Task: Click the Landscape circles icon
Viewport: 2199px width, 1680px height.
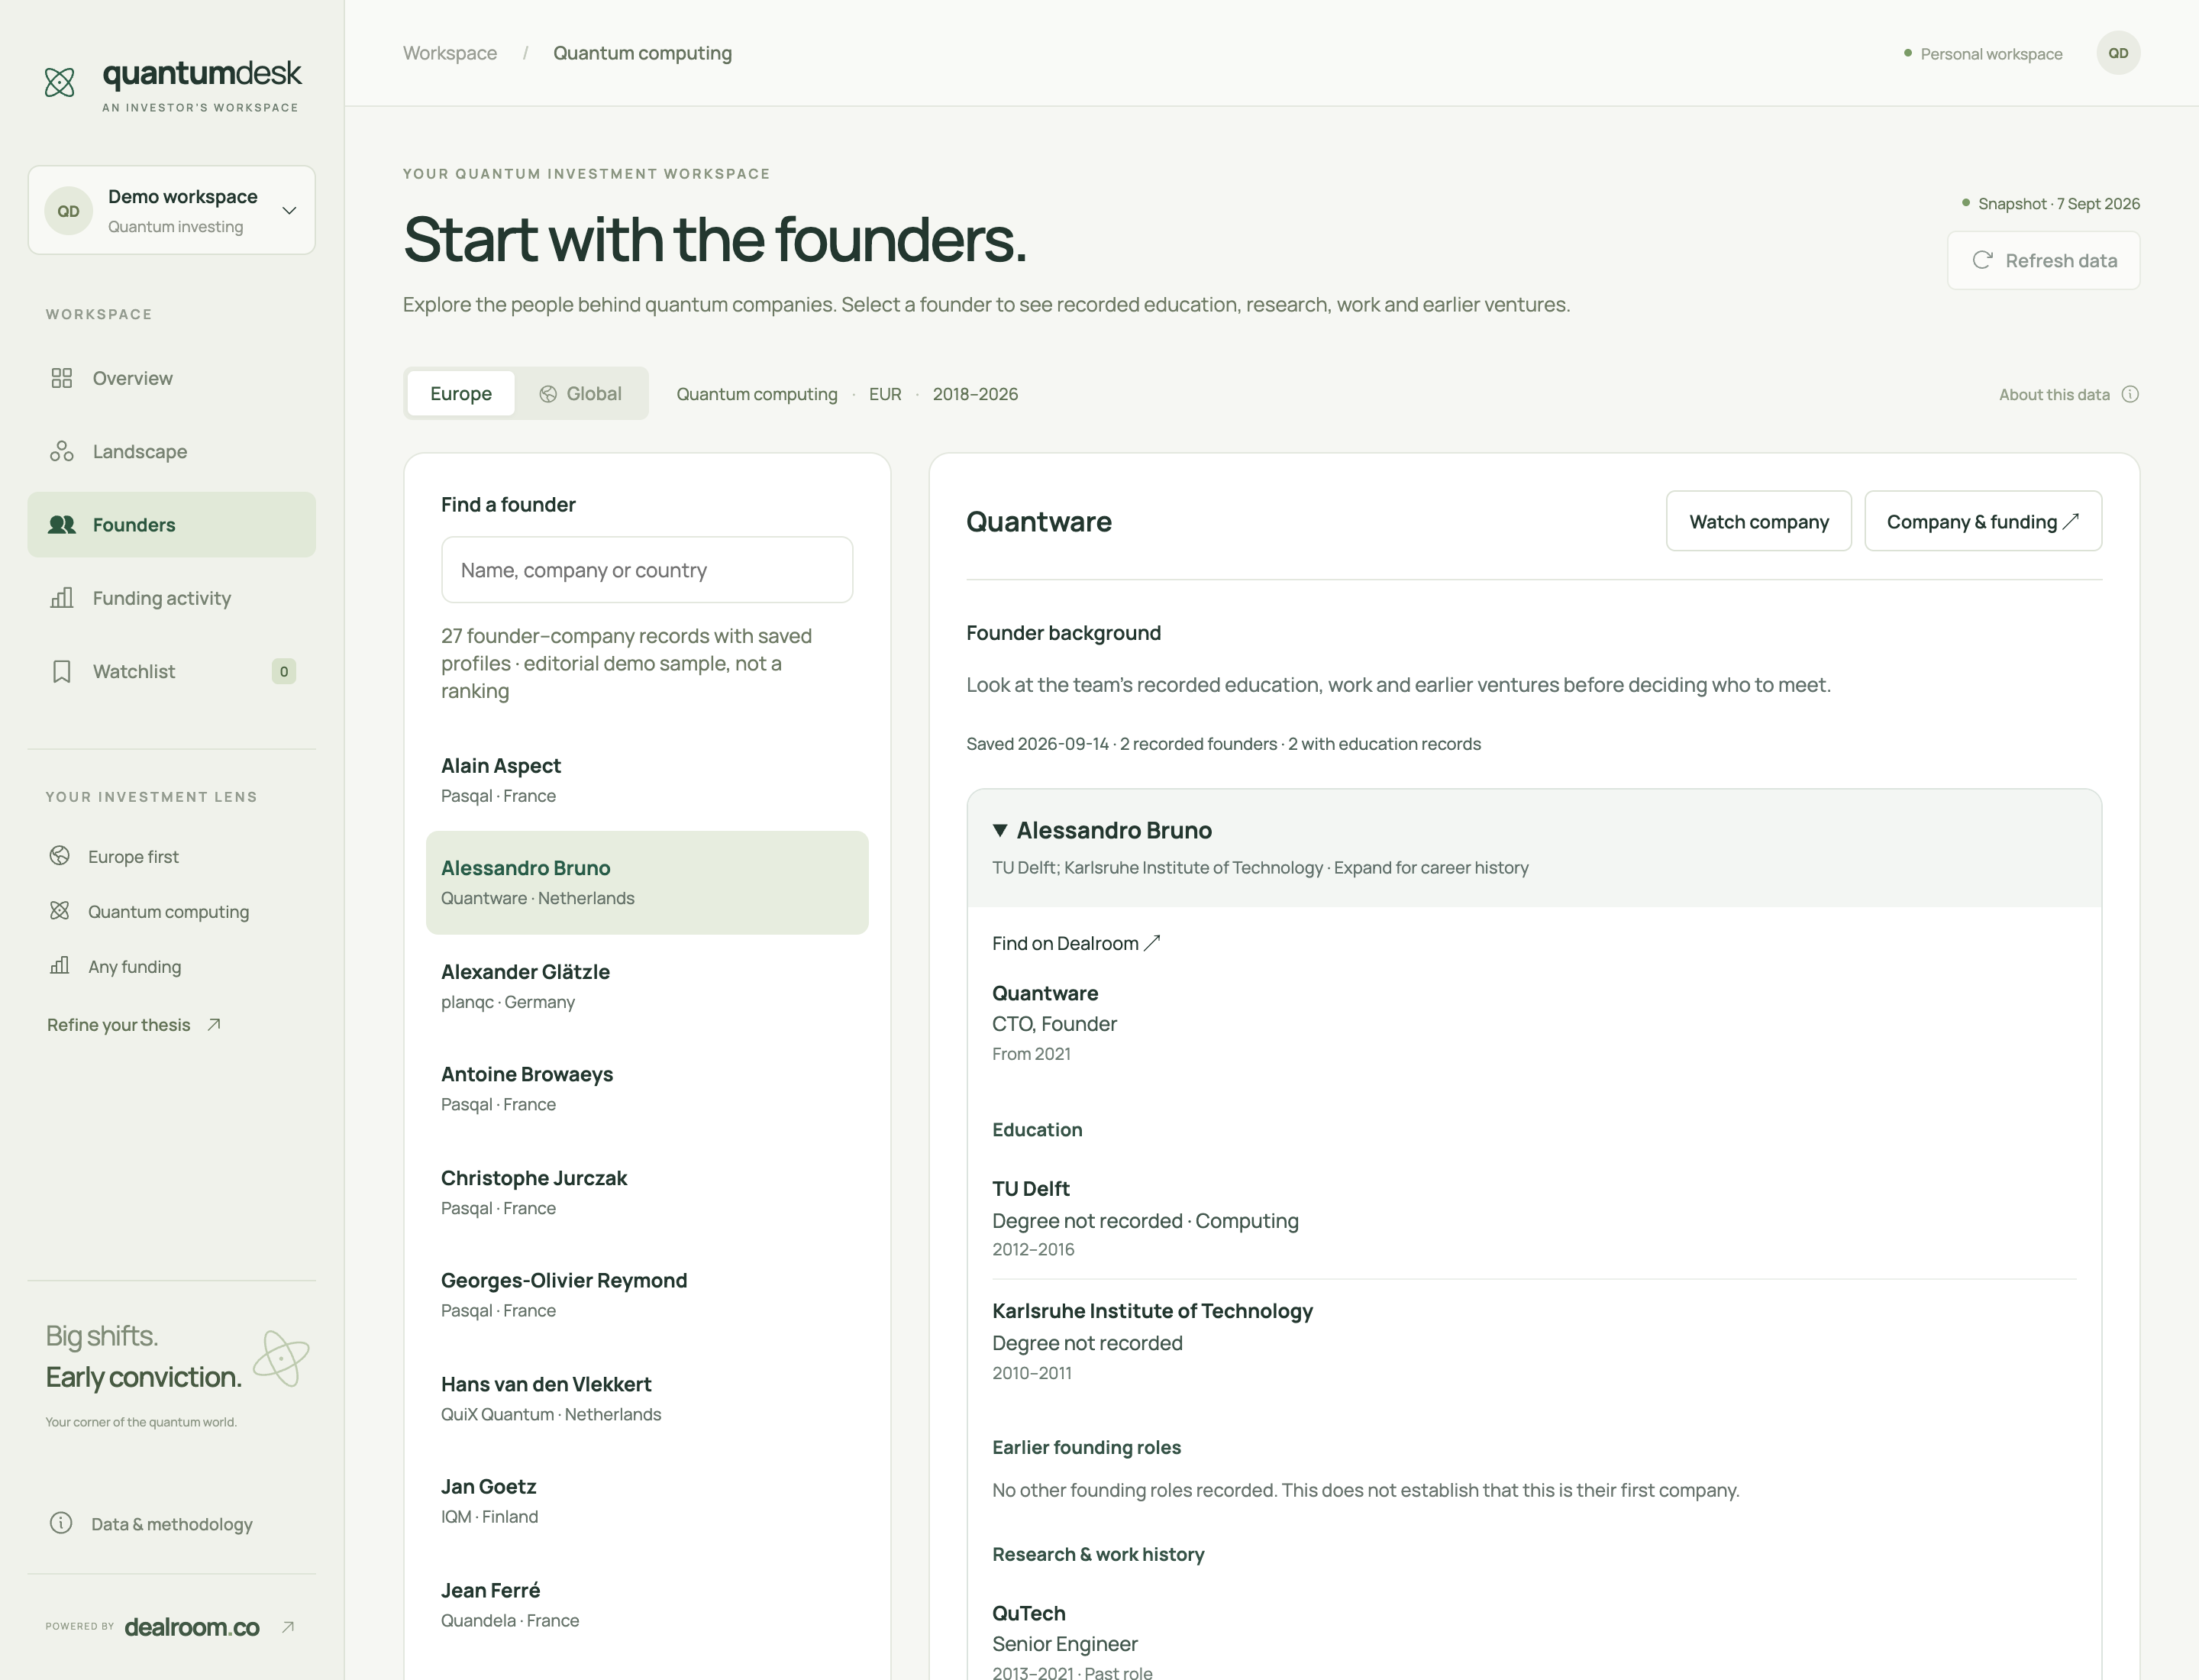Action: tap(62, 451)
